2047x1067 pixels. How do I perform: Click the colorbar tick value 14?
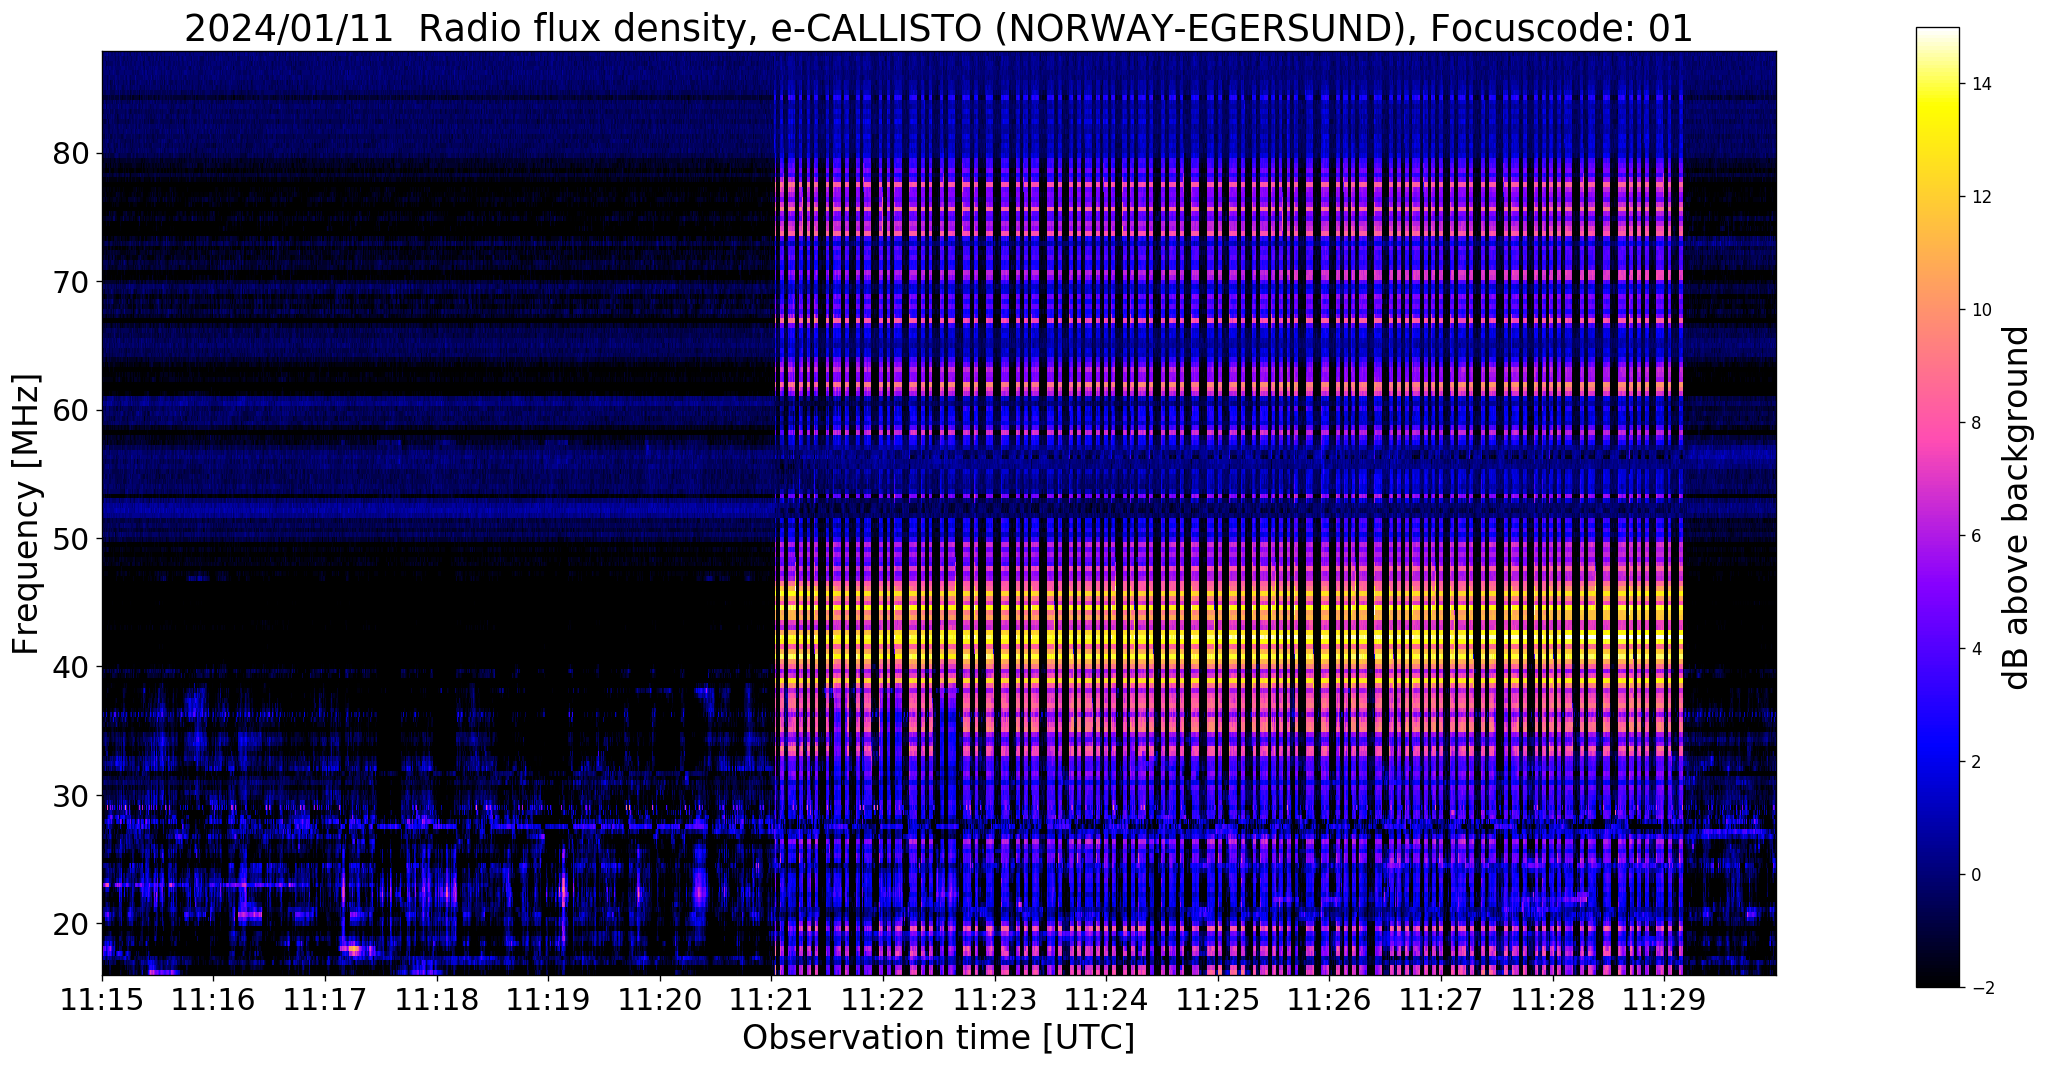pos(1981,84)
